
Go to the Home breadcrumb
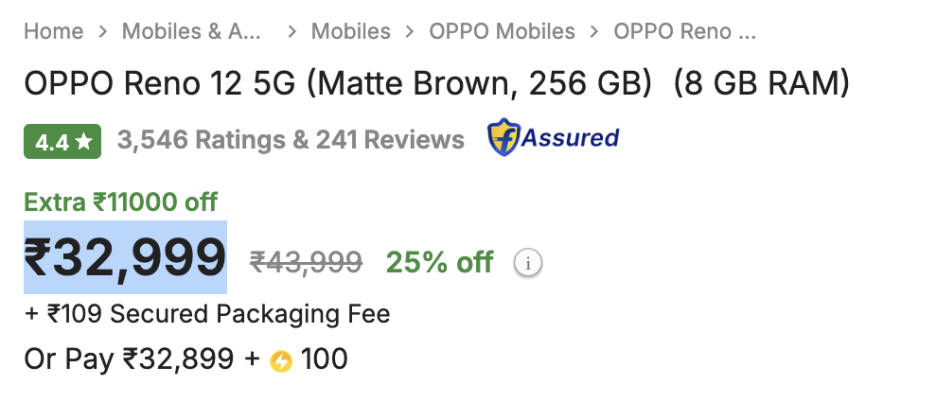pyautogui.click(x=54, y=31)
